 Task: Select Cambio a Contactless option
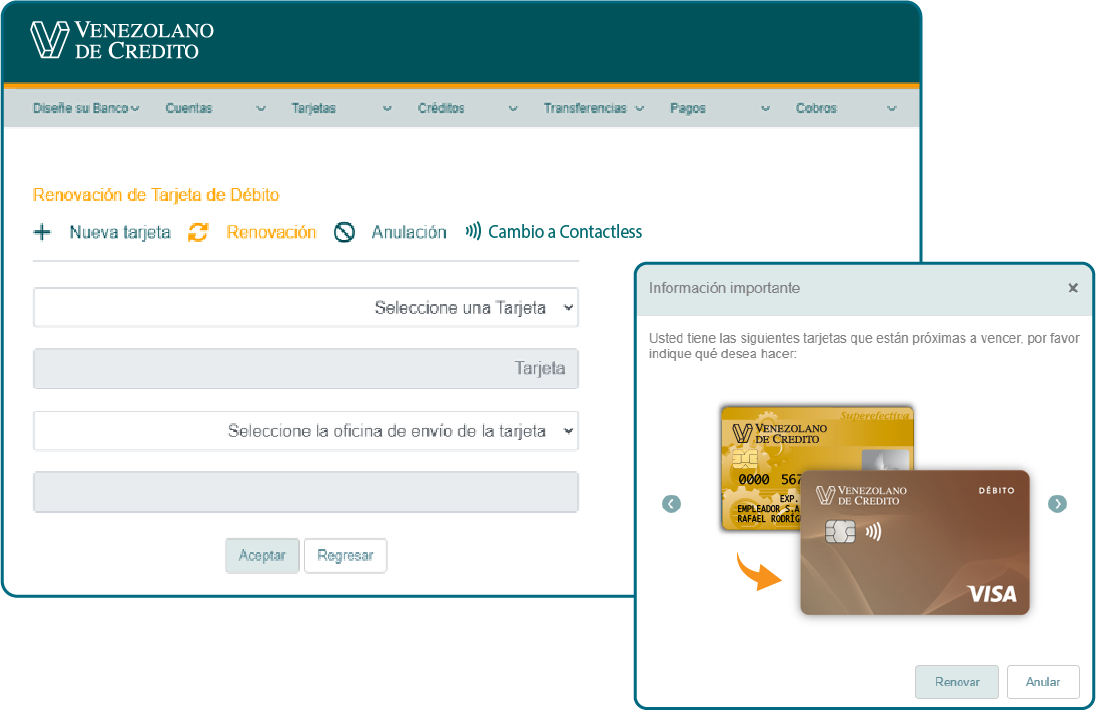(565, 231)
